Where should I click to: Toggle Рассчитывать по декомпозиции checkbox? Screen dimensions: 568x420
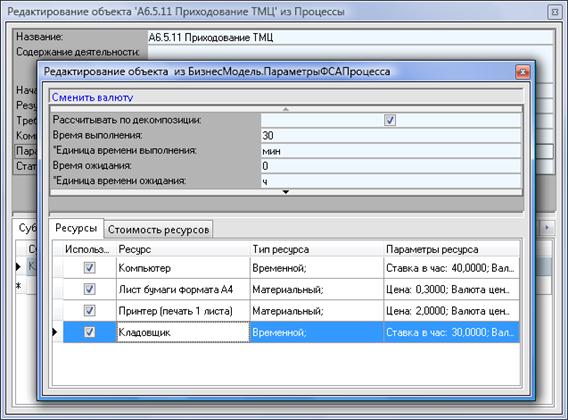[x=390, y=120]
